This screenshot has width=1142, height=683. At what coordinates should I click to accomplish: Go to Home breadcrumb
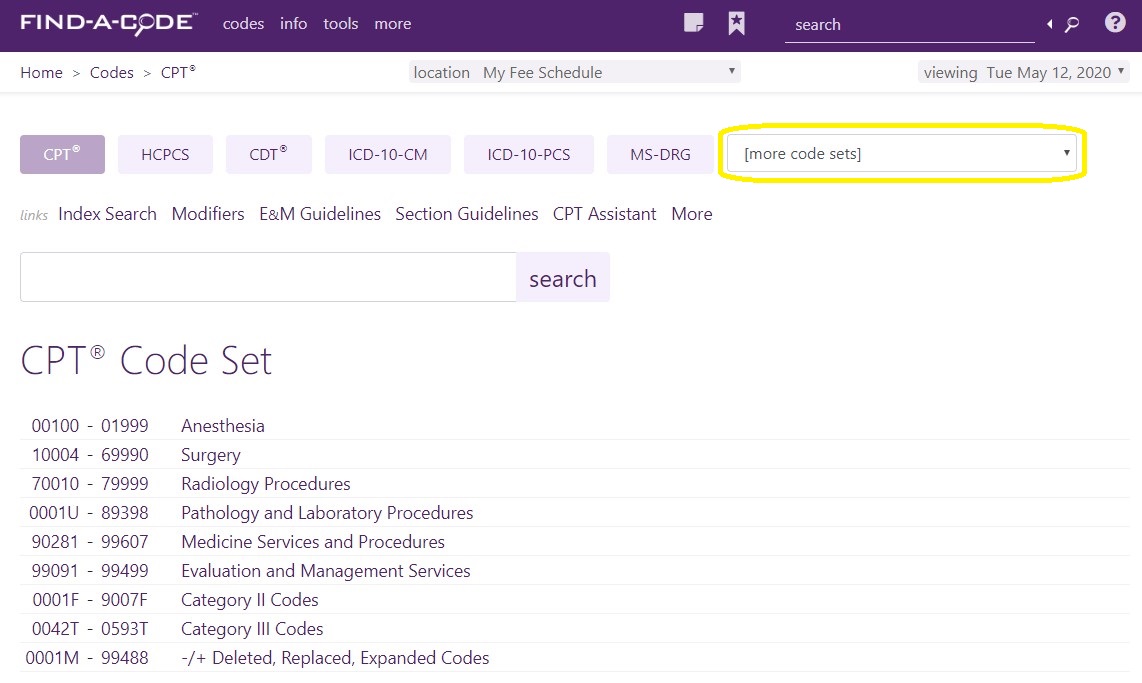42,73
